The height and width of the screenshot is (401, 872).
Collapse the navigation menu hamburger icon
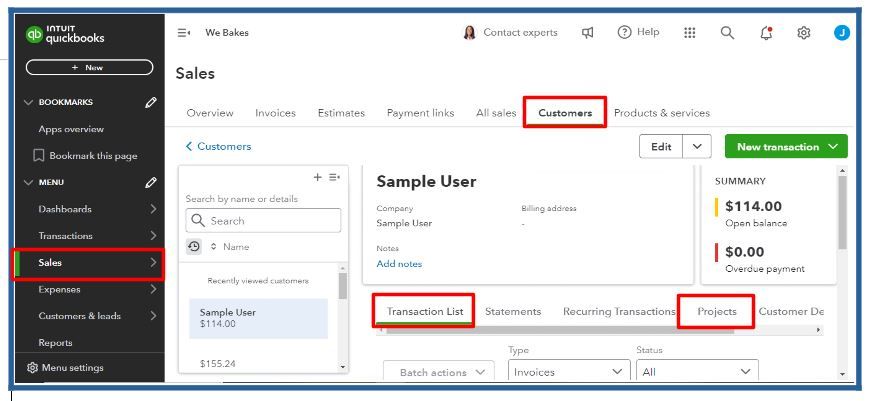184,33
